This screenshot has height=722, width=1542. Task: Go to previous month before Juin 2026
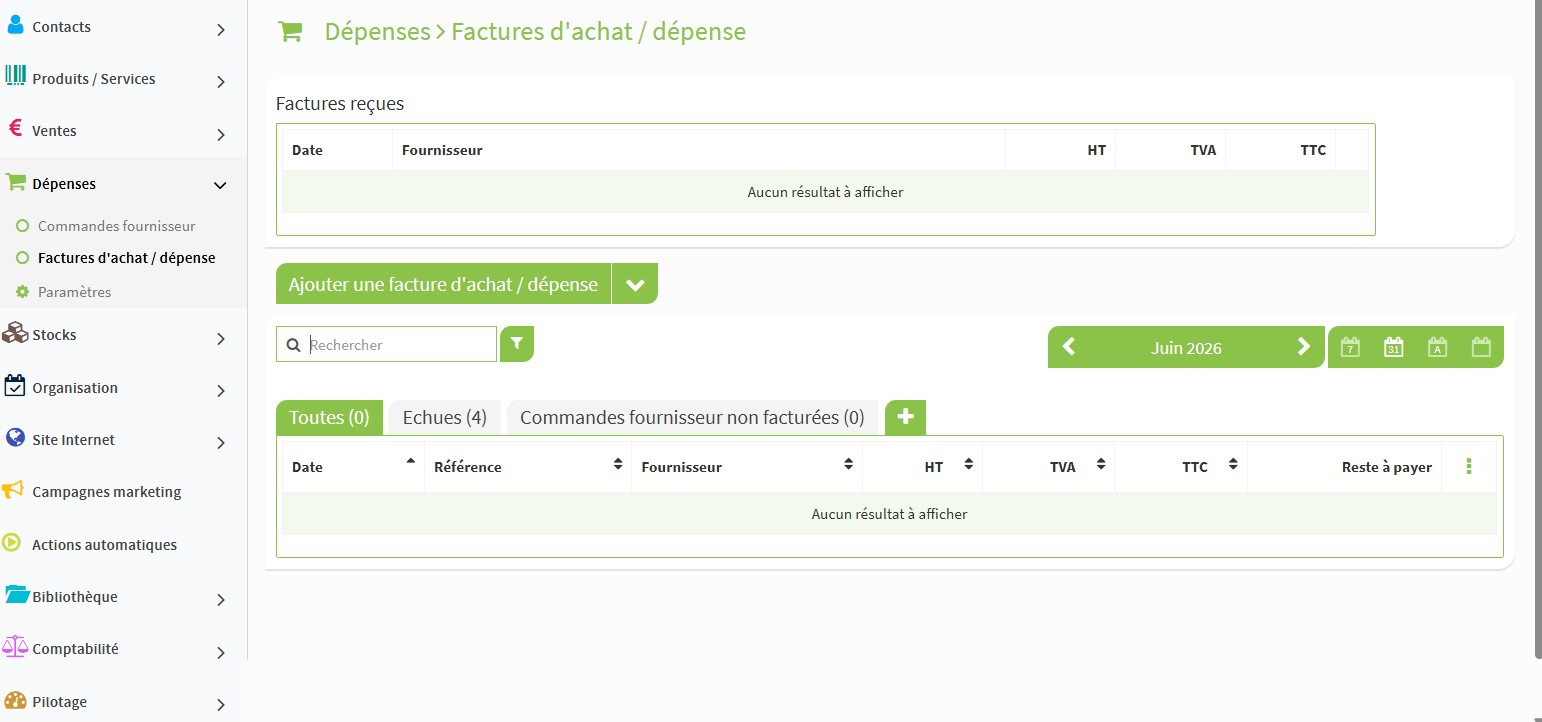1068,347
